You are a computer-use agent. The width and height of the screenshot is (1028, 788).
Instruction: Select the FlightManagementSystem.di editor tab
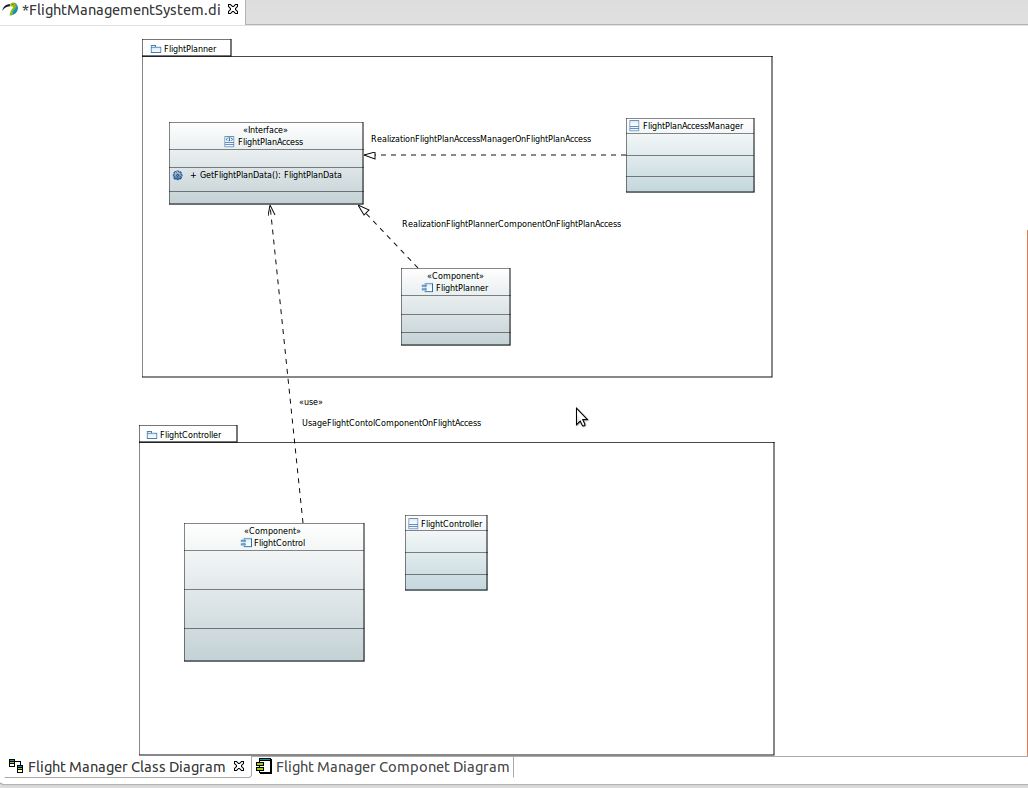(x=122, y=10)
